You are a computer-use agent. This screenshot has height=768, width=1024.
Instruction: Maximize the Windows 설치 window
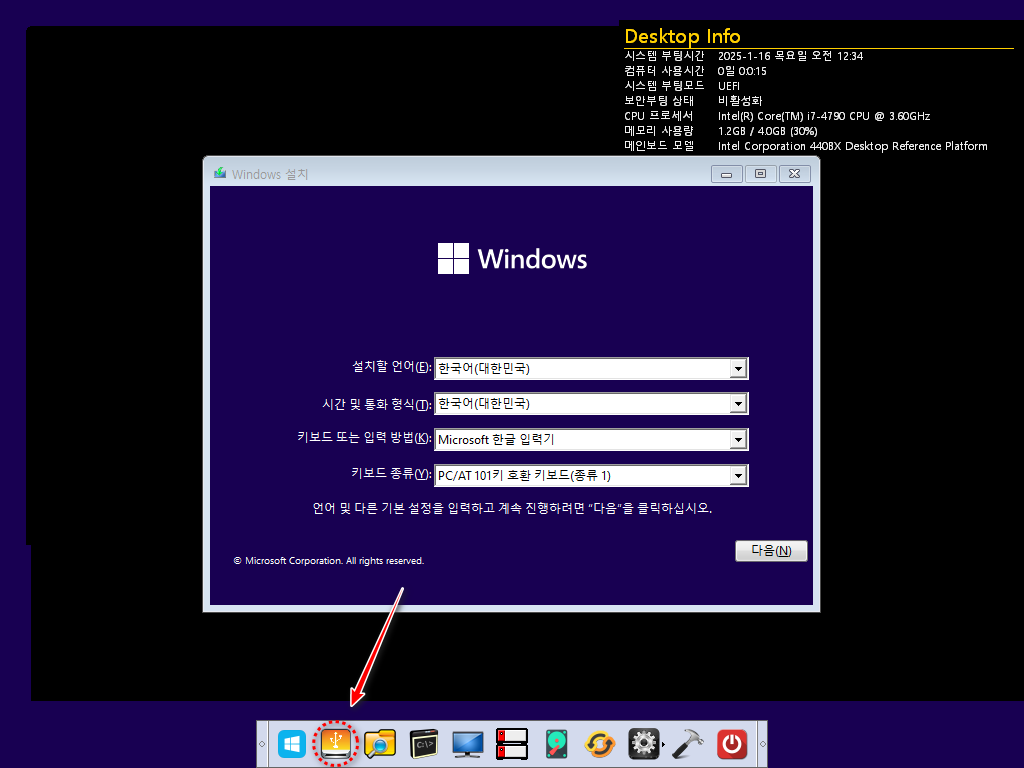click(760, 174)
